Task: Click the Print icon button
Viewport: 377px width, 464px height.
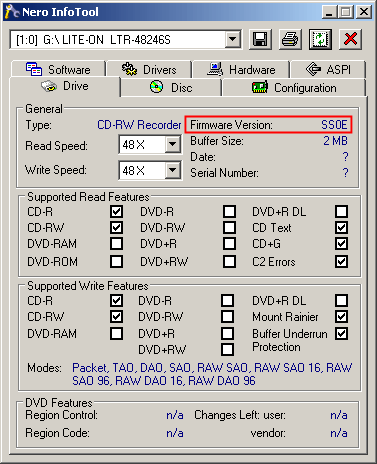Action: click(x=290, y=39)
